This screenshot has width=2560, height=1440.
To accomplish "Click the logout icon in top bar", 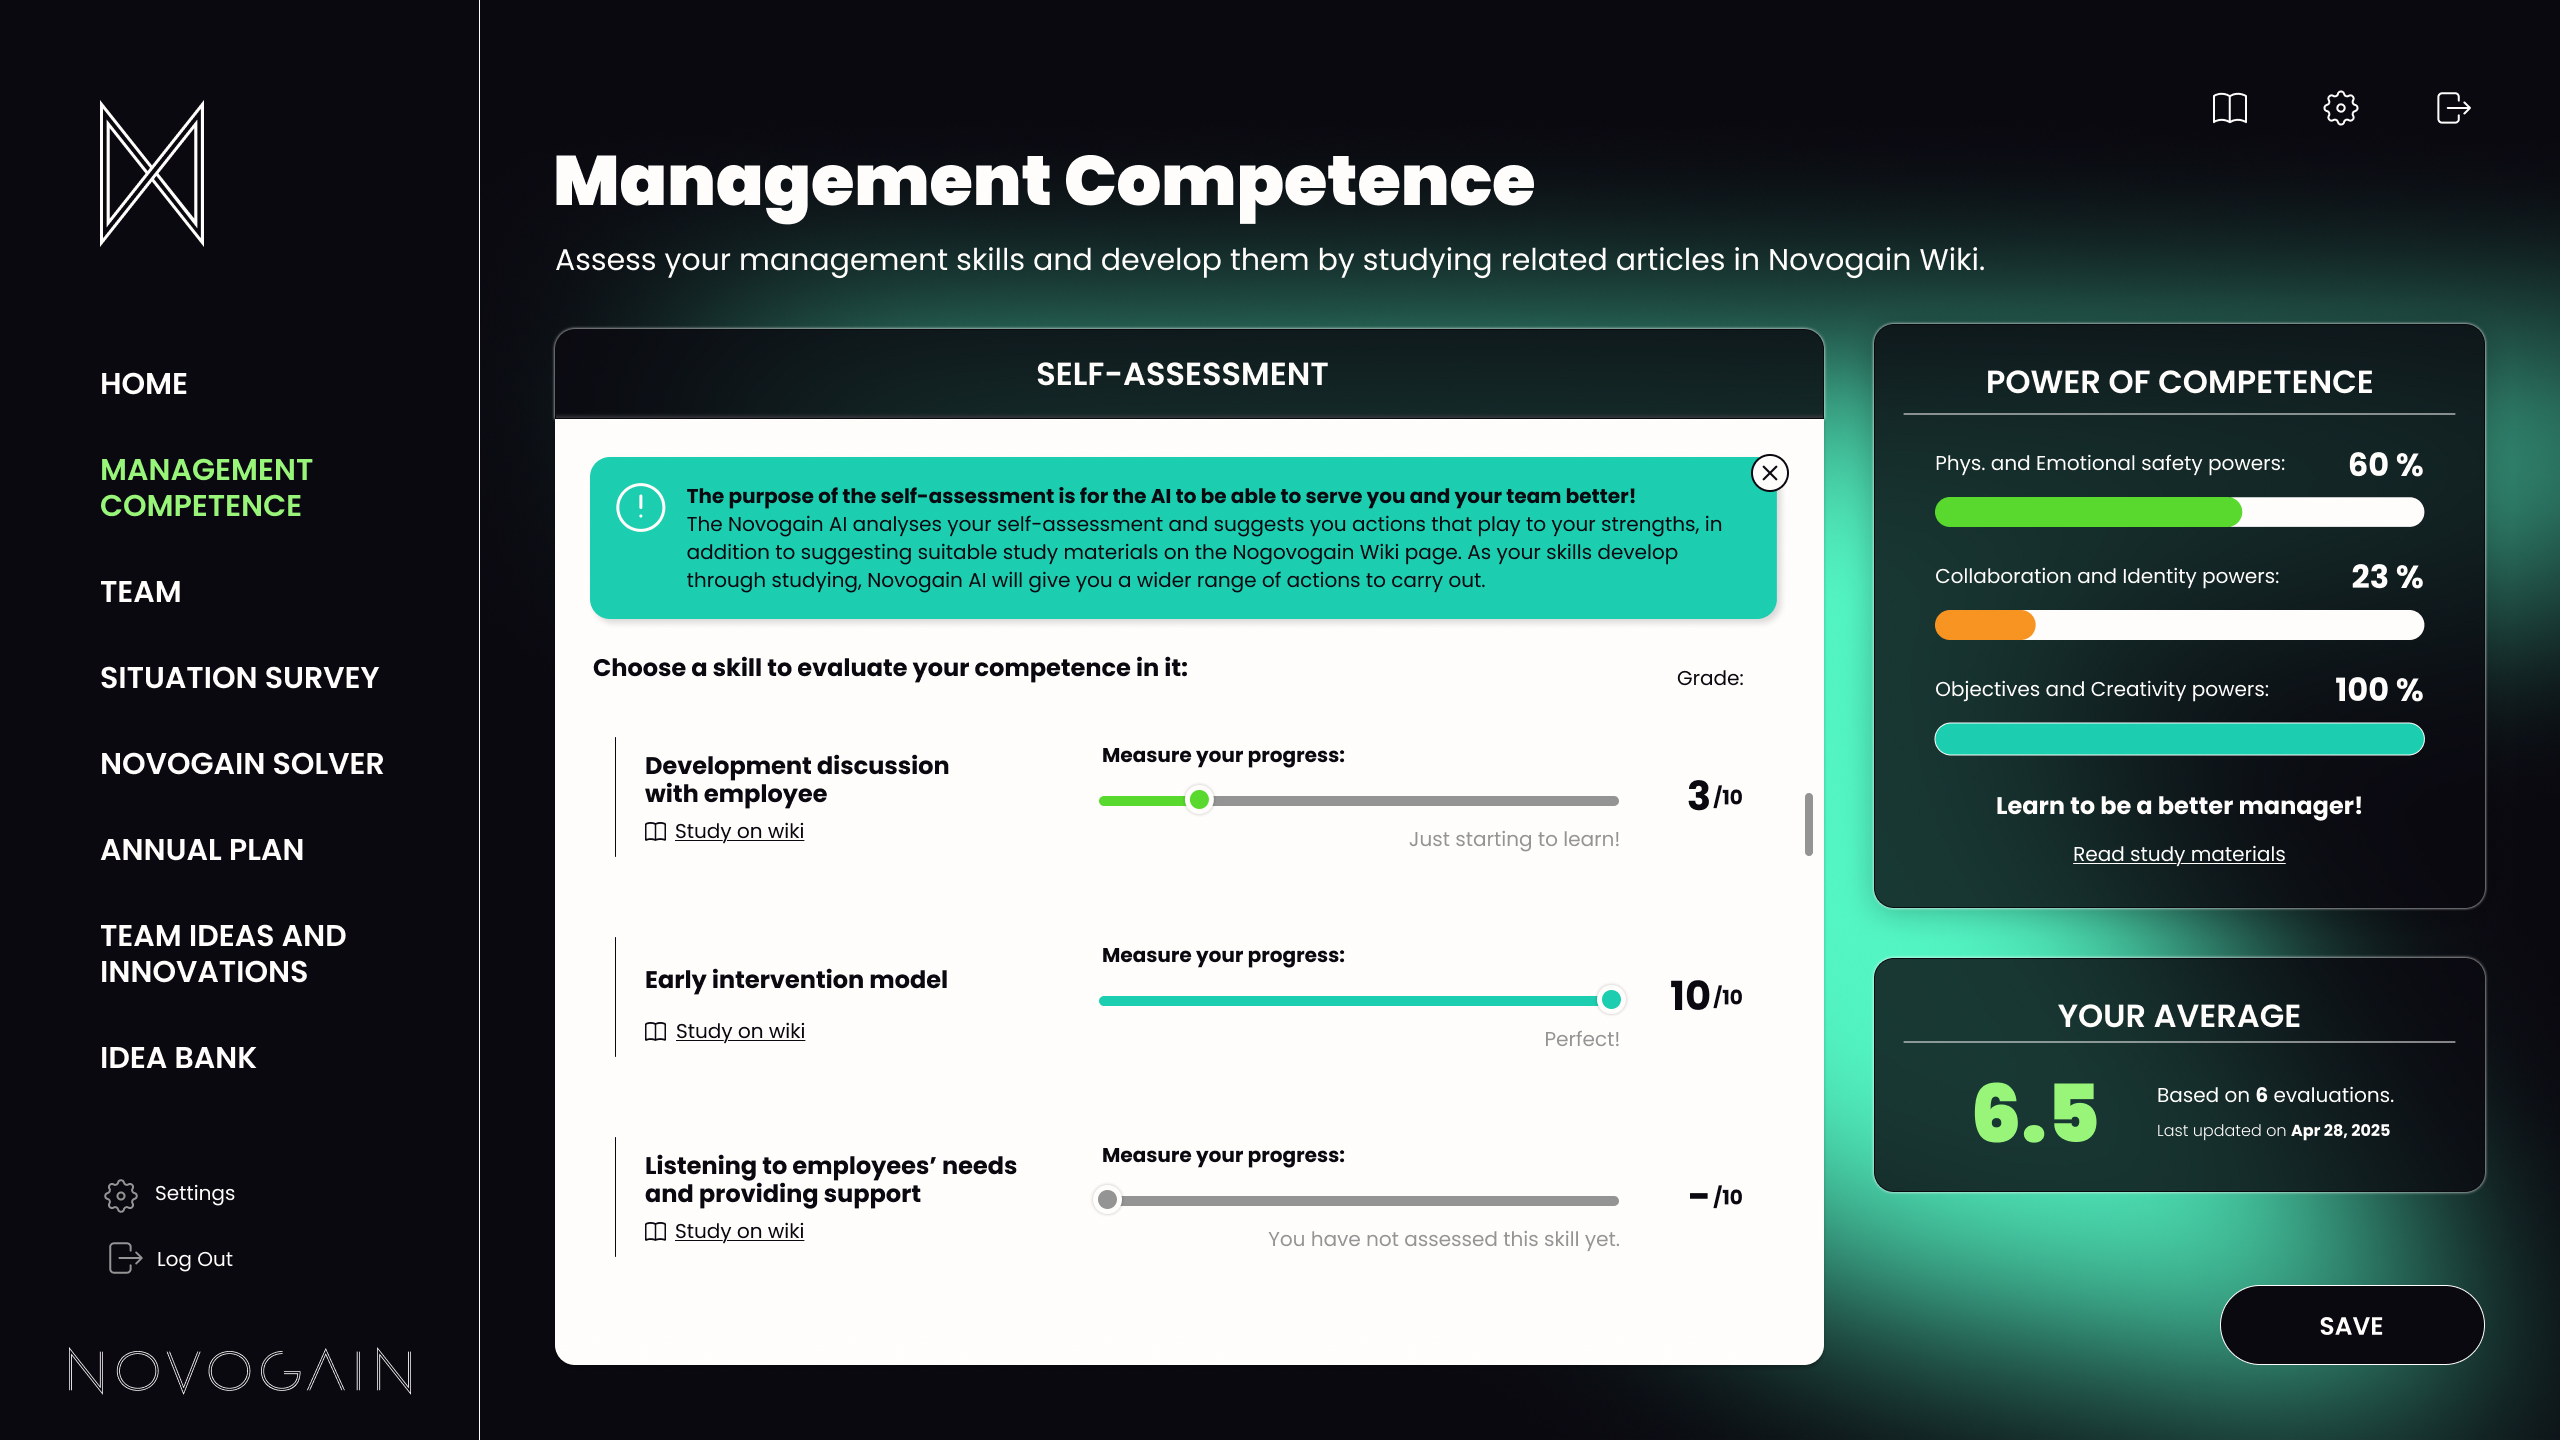I will 2452,108.
